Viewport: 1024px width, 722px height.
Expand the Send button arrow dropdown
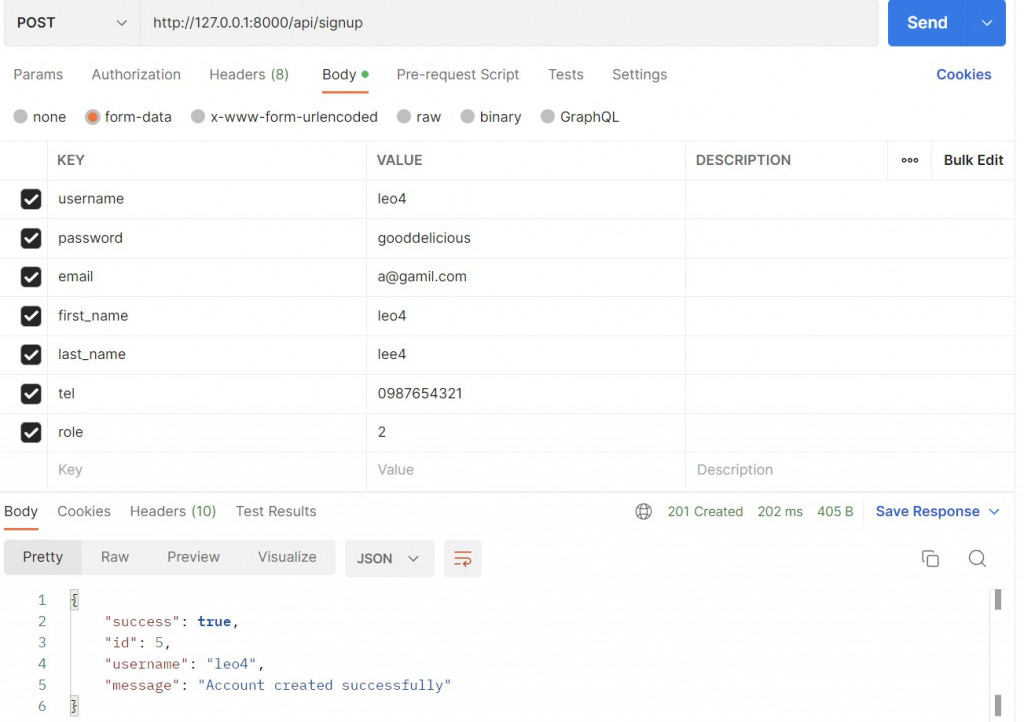tap(987, 23)
